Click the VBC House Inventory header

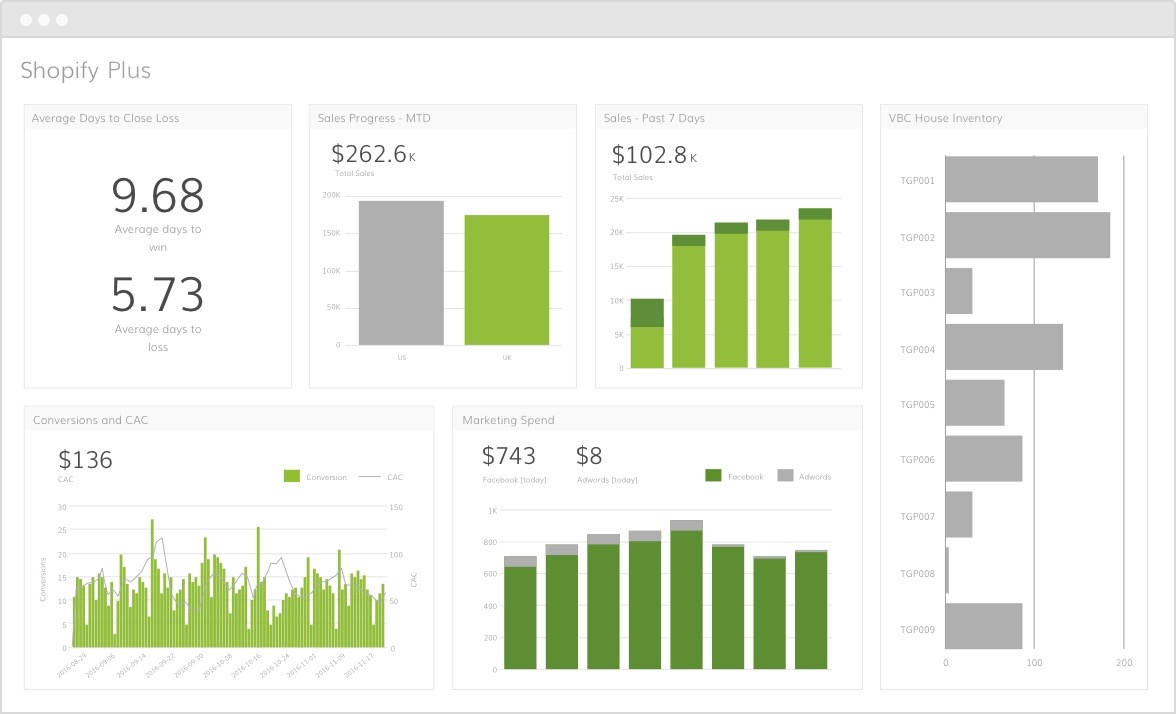[945, 118]
